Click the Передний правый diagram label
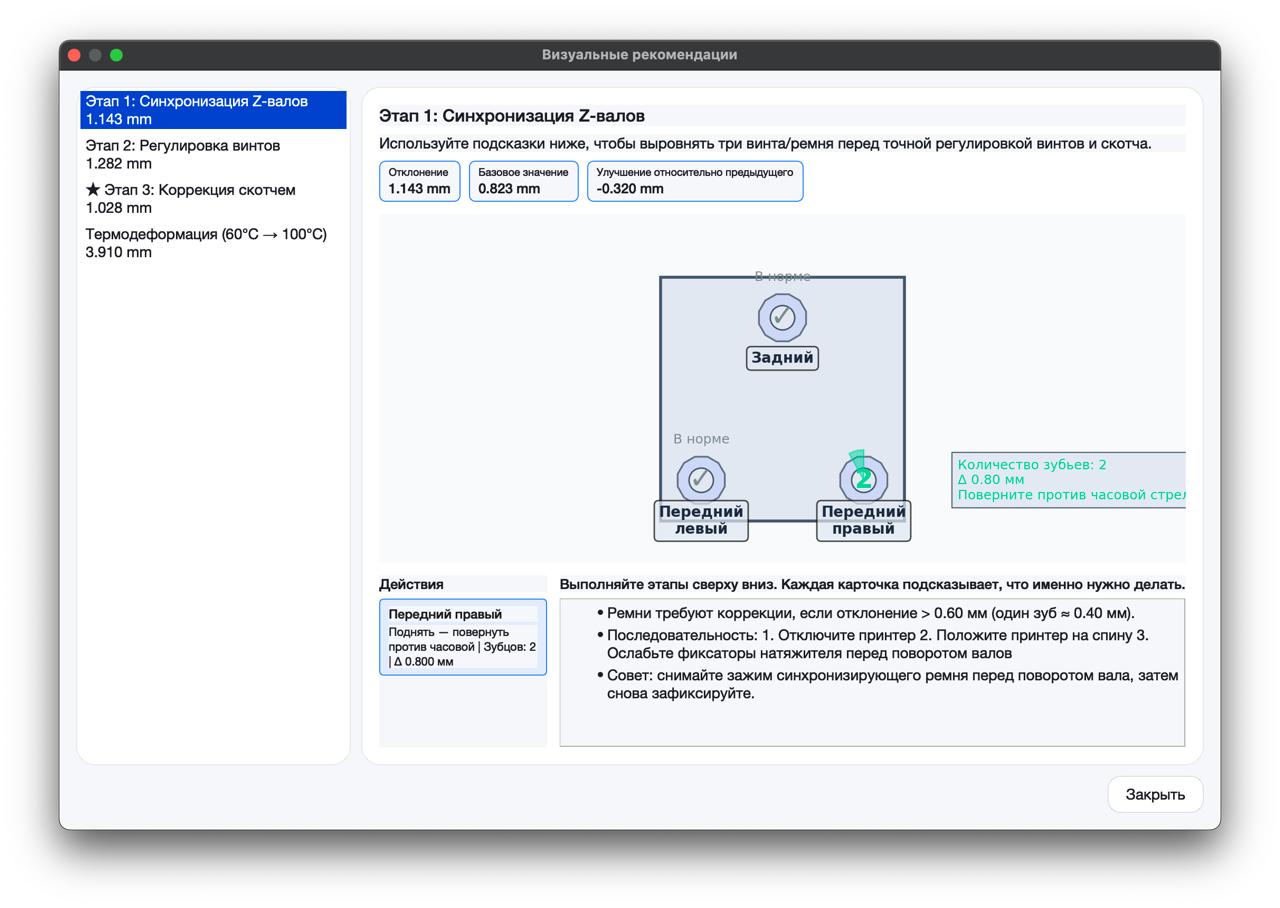1280x908 pixels. [x=863, y=520]
